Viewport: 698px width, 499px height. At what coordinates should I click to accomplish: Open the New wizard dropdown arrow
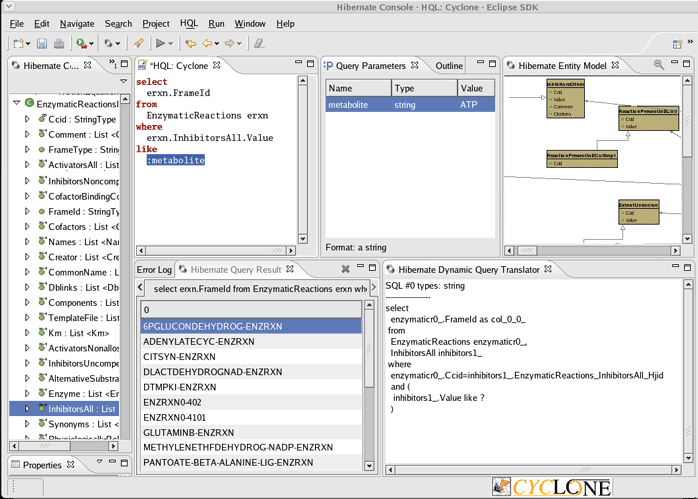[x=28, y=44]
